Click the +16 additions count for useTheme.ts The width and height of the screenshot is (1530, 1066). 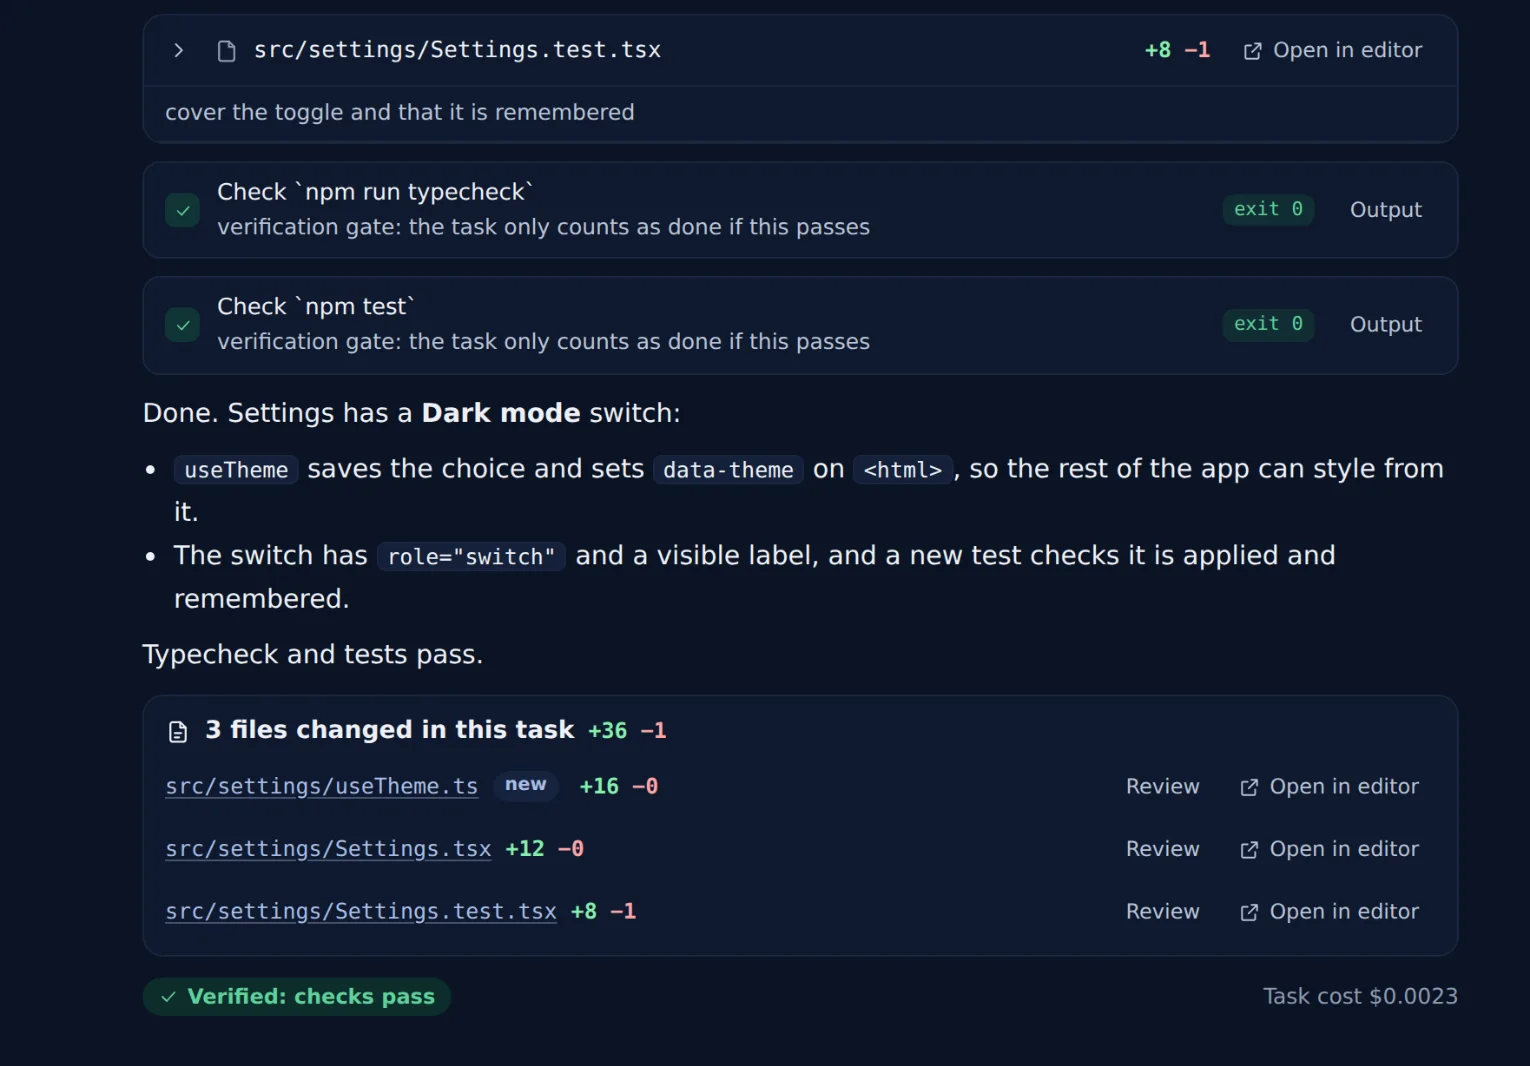599,787
